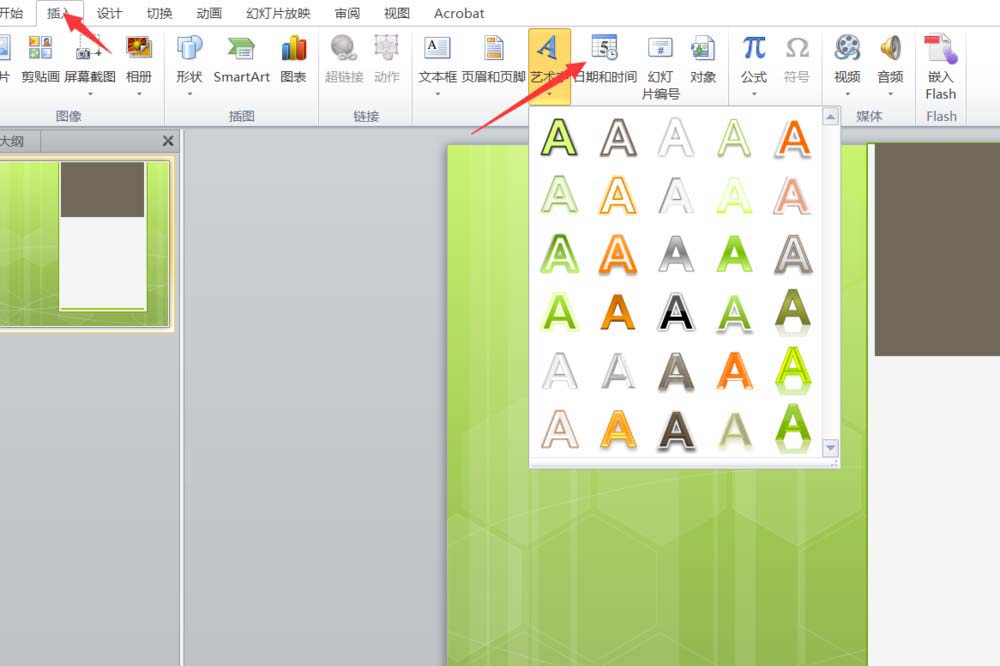Choose first-row white outlined WordArt style
The height and width of the screenshot is (666, 1000).
676,137
